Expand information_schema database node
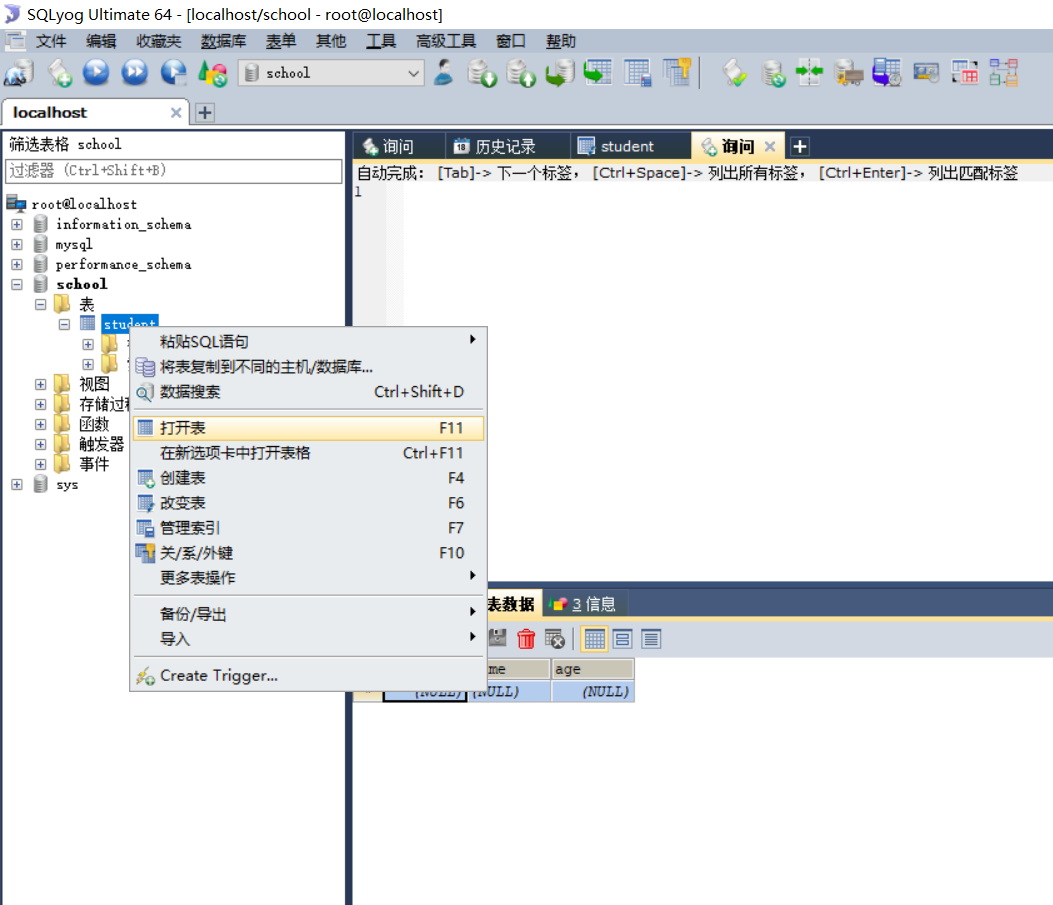1053x905 pixels. 17,224
